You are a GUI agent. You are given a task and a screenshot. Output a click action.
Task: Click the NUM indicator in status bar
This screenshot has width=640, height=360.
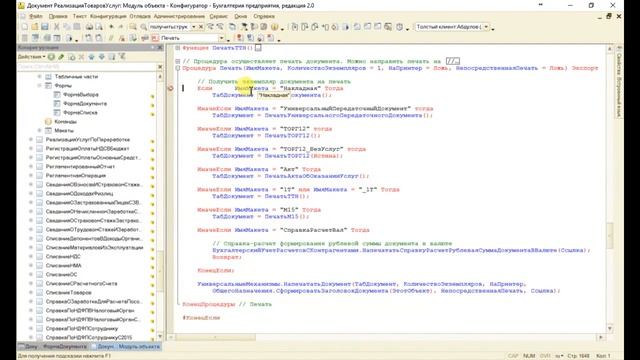click(529, 356)
